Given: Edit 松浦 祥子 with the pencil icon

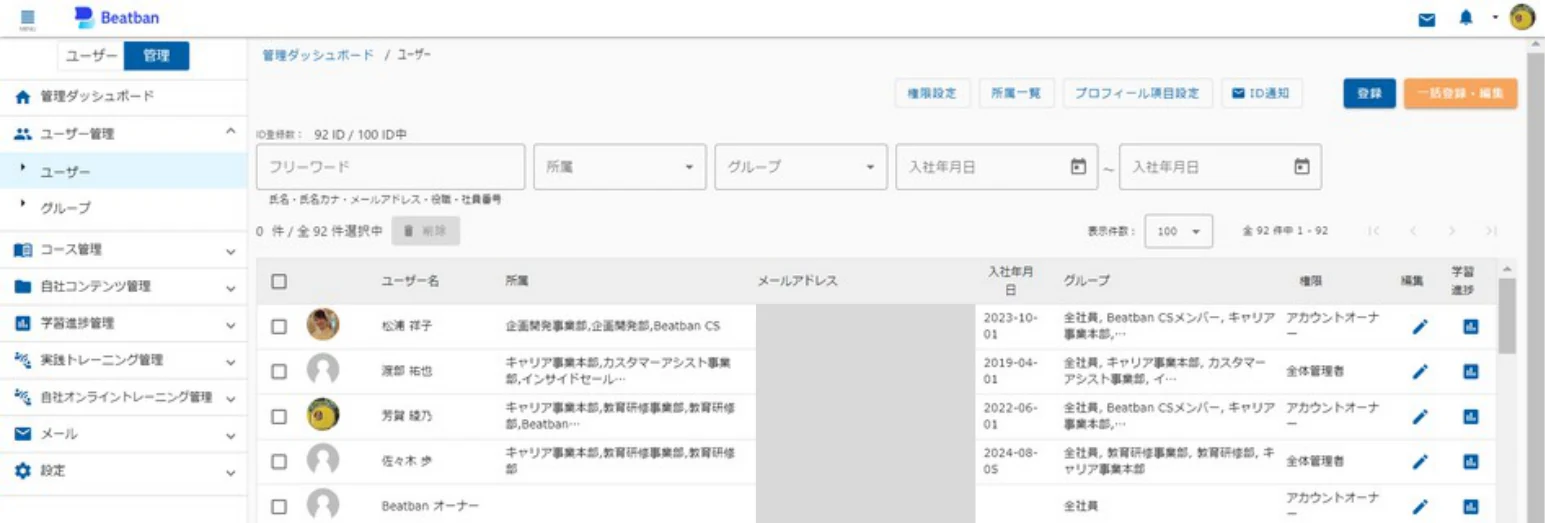Looking at the screenshot, I should [1420, 326].
